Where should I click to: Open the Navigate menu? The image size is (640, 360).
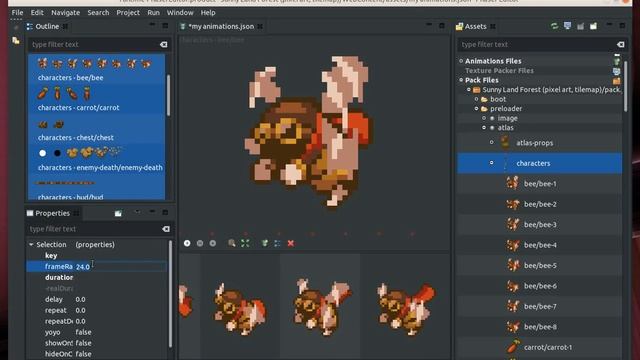(65, 13)
